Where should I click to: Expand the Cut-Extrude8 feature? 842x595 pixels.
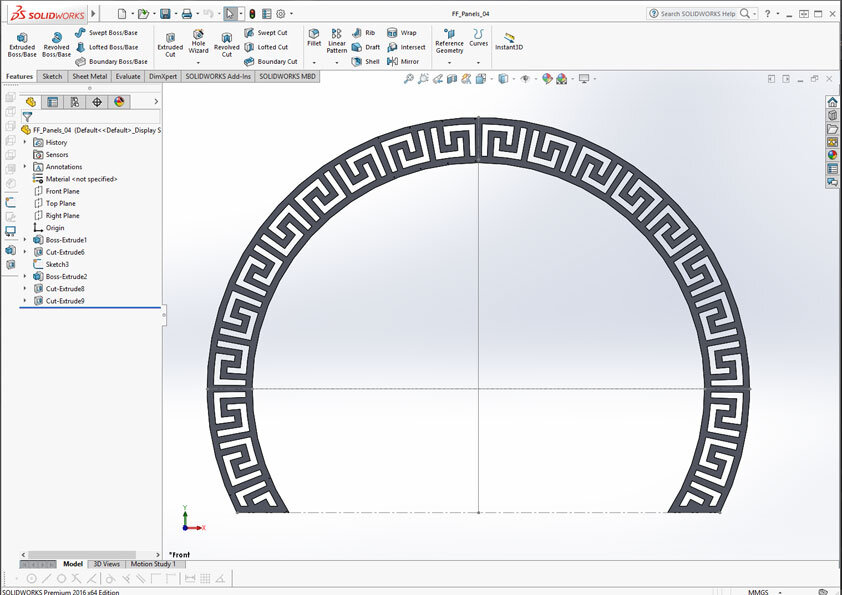[25, 288]
